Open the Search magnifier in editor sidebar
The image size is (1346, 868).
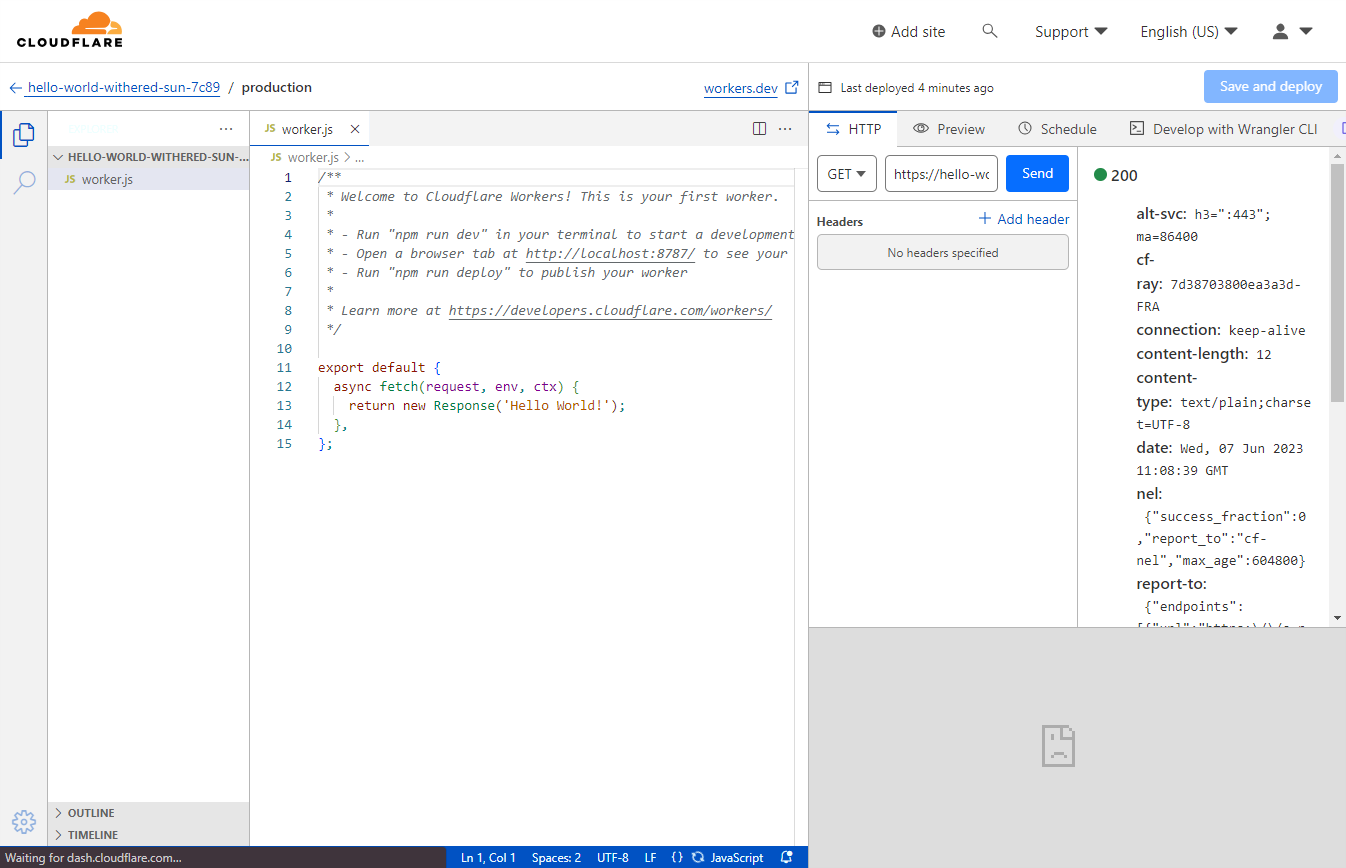coord(24,182)
